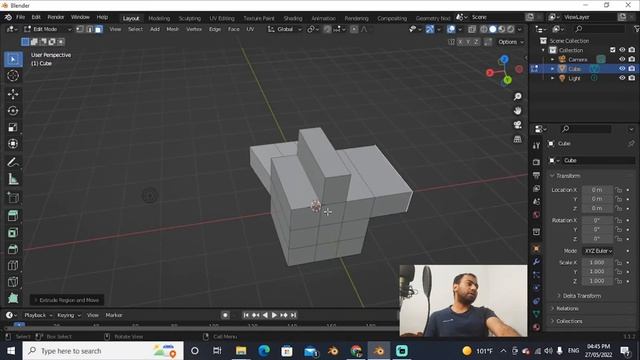The height and width of the screenshot is (360, 640).
Task: Open the Render properties tab
Action: 536,162
